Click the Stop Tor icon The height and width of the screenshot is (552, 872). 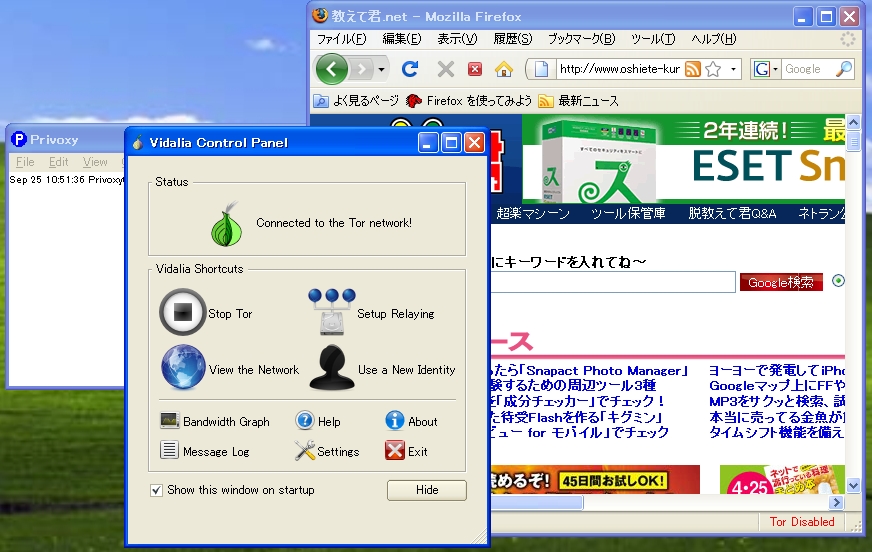183,312
